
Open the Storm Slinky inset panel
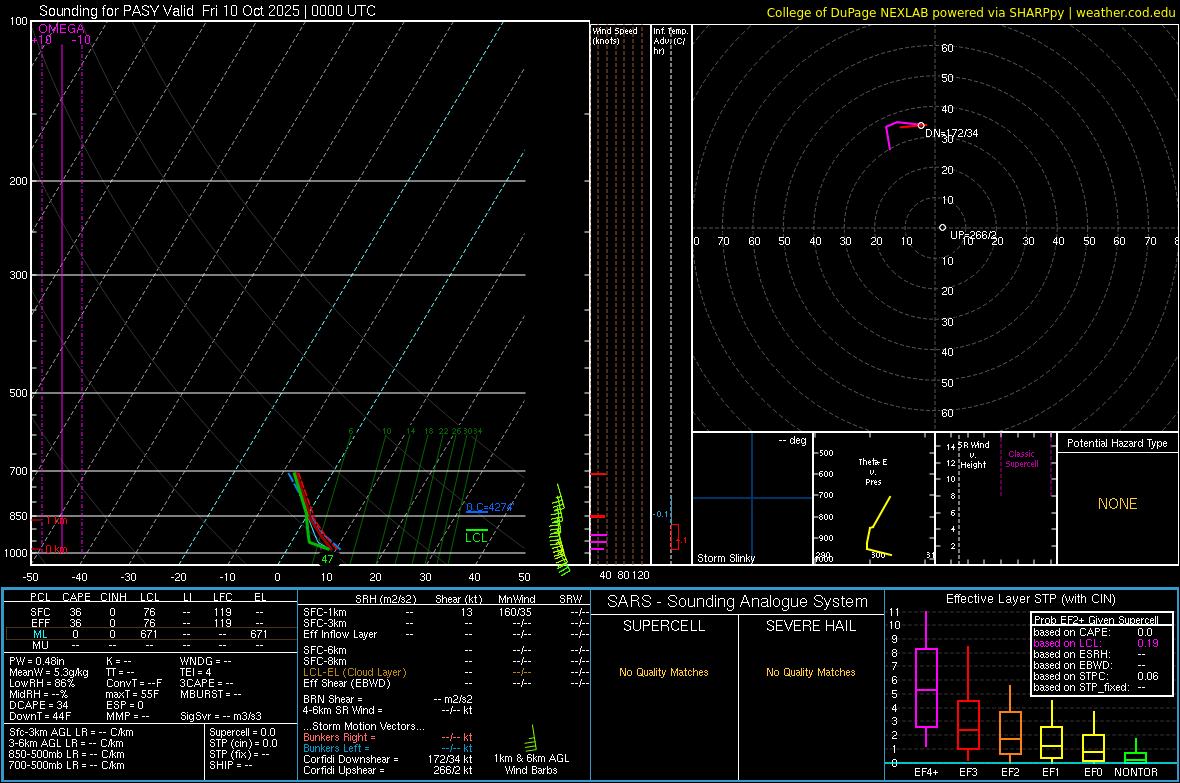pos(752,500)
